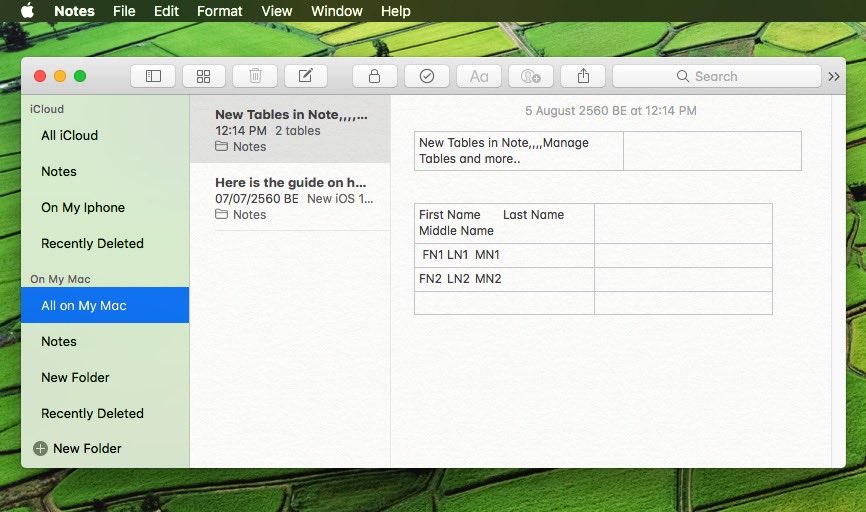Screen dimensions: 866x512
Task: Click the folder icon under the 07/07/2560 BE note
Action: pyautogui.click(x=221, y=214)
